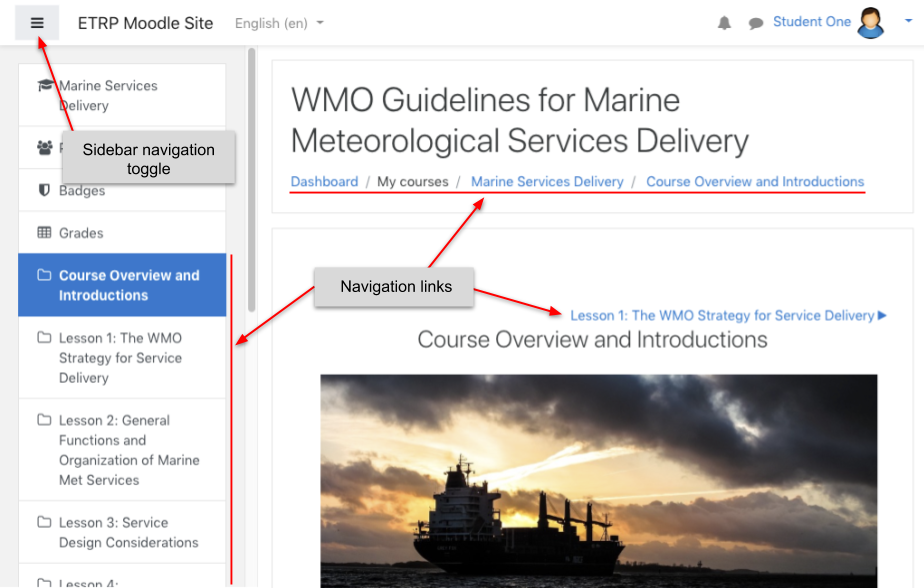The height and width of the screenshot is (588, 924).
Task: Click the Participants group icon
Action: [x=45, y=147]
